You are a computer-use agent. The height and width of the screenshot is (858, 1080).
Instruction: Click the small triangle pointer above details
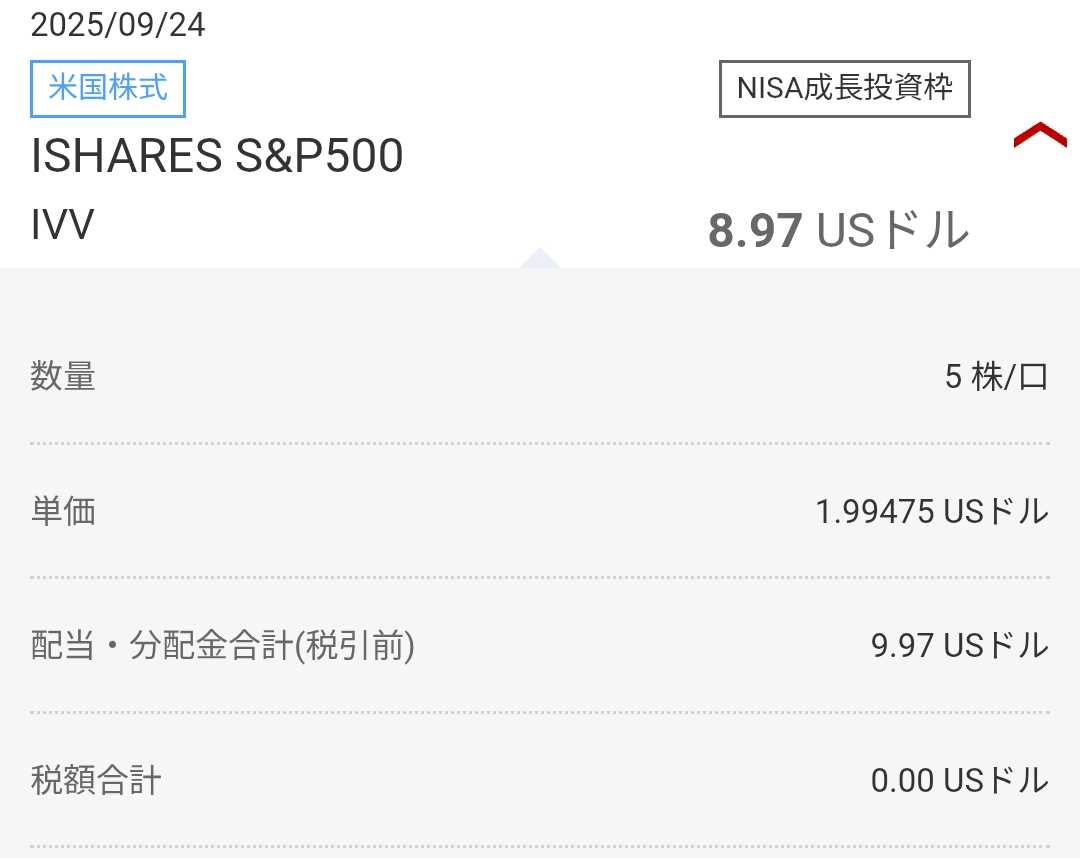pyautogui.click(x=540, y=258)
